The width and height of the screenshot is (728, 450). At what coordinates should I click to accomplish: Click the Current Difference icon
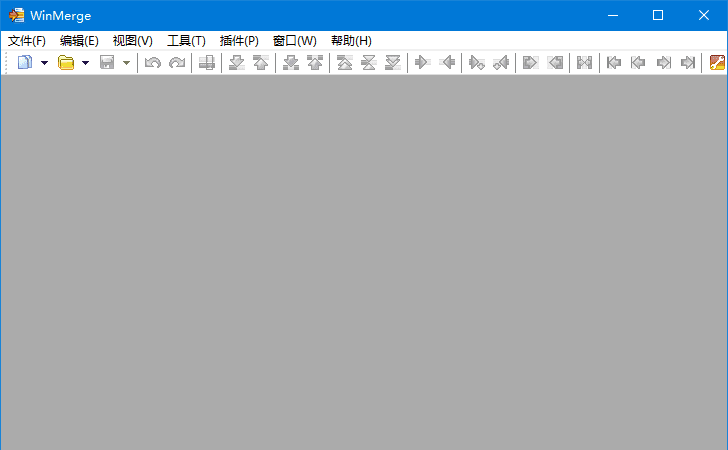click(x=369, y=62)
